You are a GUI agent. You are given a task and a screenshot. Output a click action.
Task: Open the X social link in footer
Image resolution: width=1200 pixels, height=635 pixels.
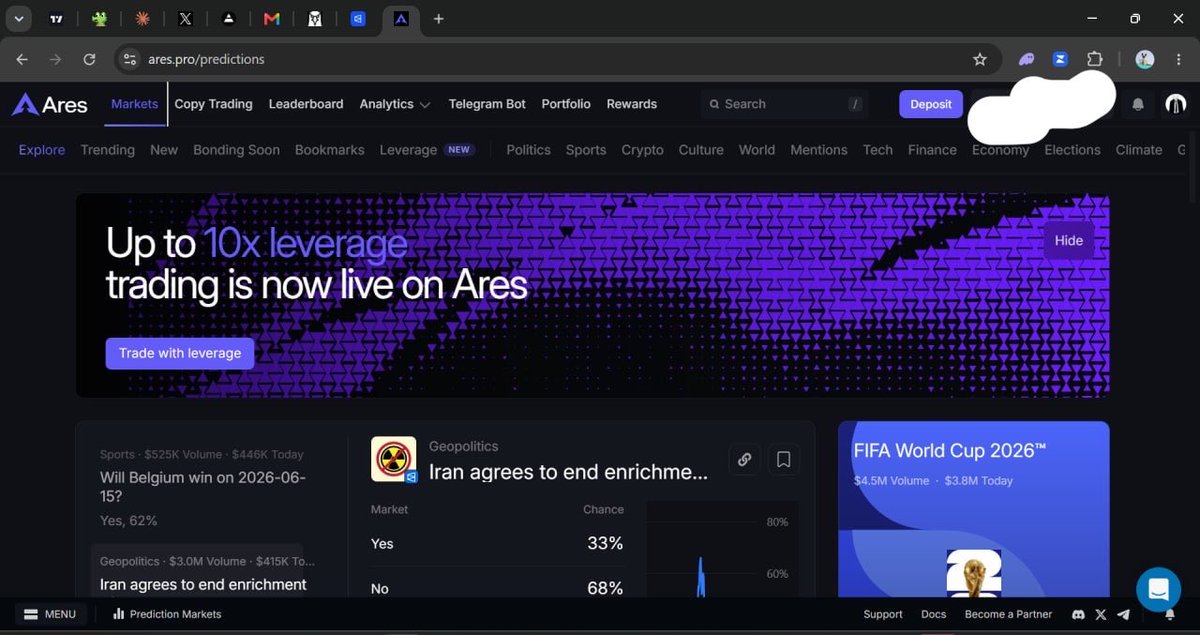1101,615
